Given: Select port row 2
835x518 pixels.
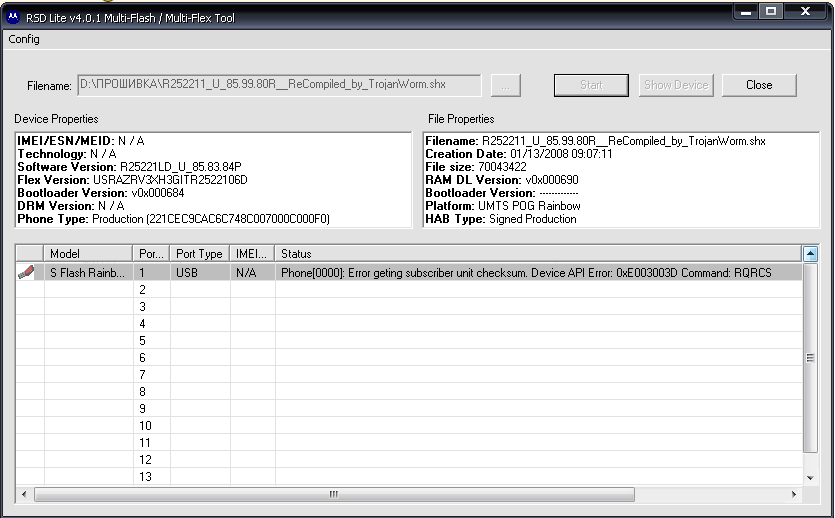Looking at the screenshot, I should pos(408,290).
